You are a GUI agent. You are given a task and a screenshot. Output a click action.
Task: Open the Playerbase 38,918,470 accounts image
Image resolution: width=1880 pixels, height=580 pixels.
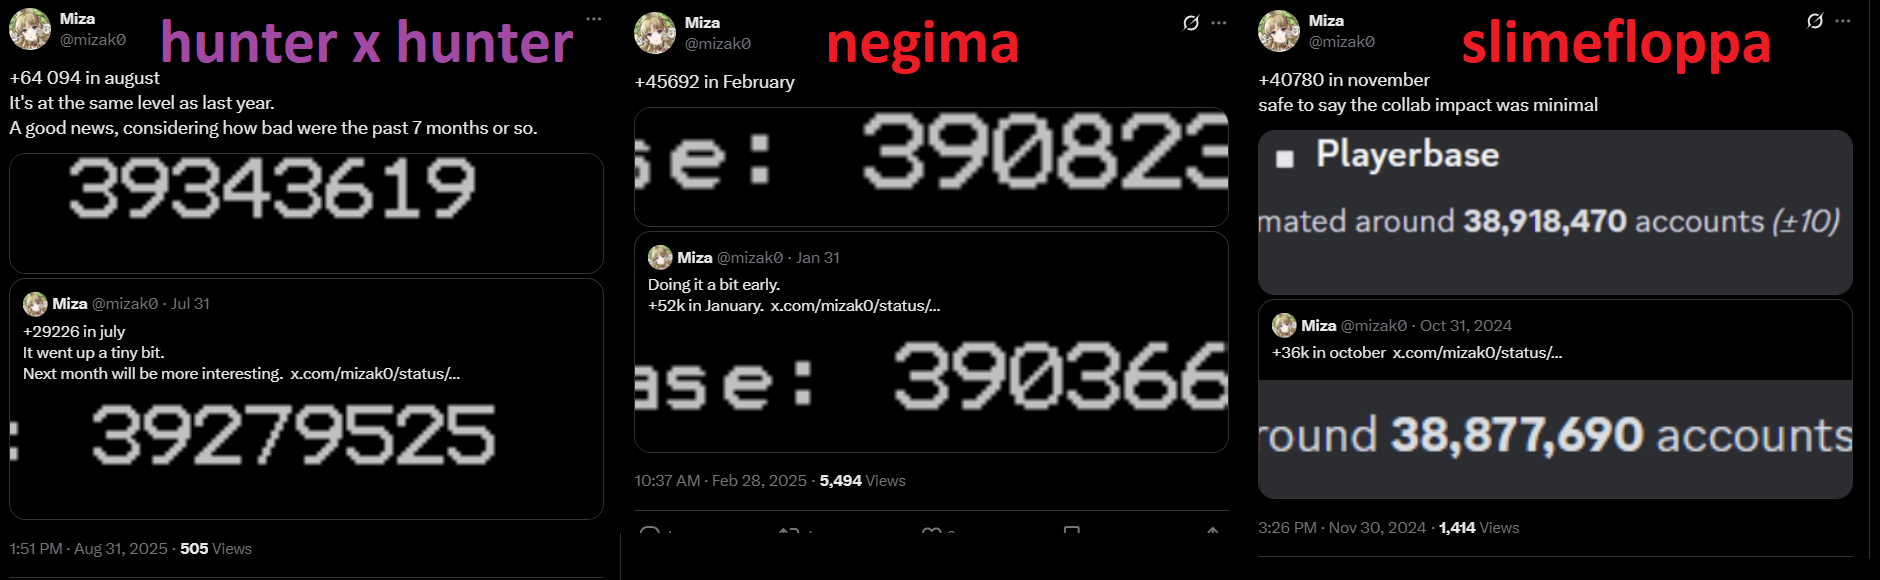(x=1555, y=212)
